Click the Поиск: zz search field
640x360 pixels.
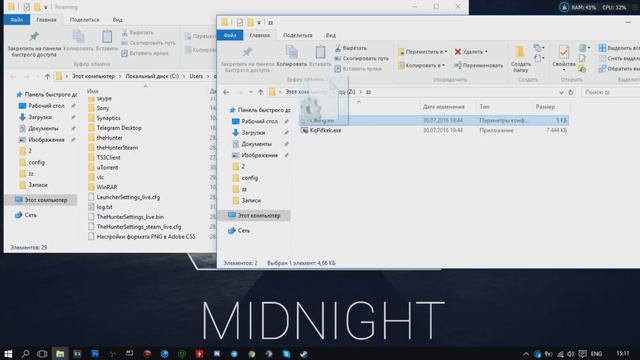pyautogui.click(x=611, y=92)
